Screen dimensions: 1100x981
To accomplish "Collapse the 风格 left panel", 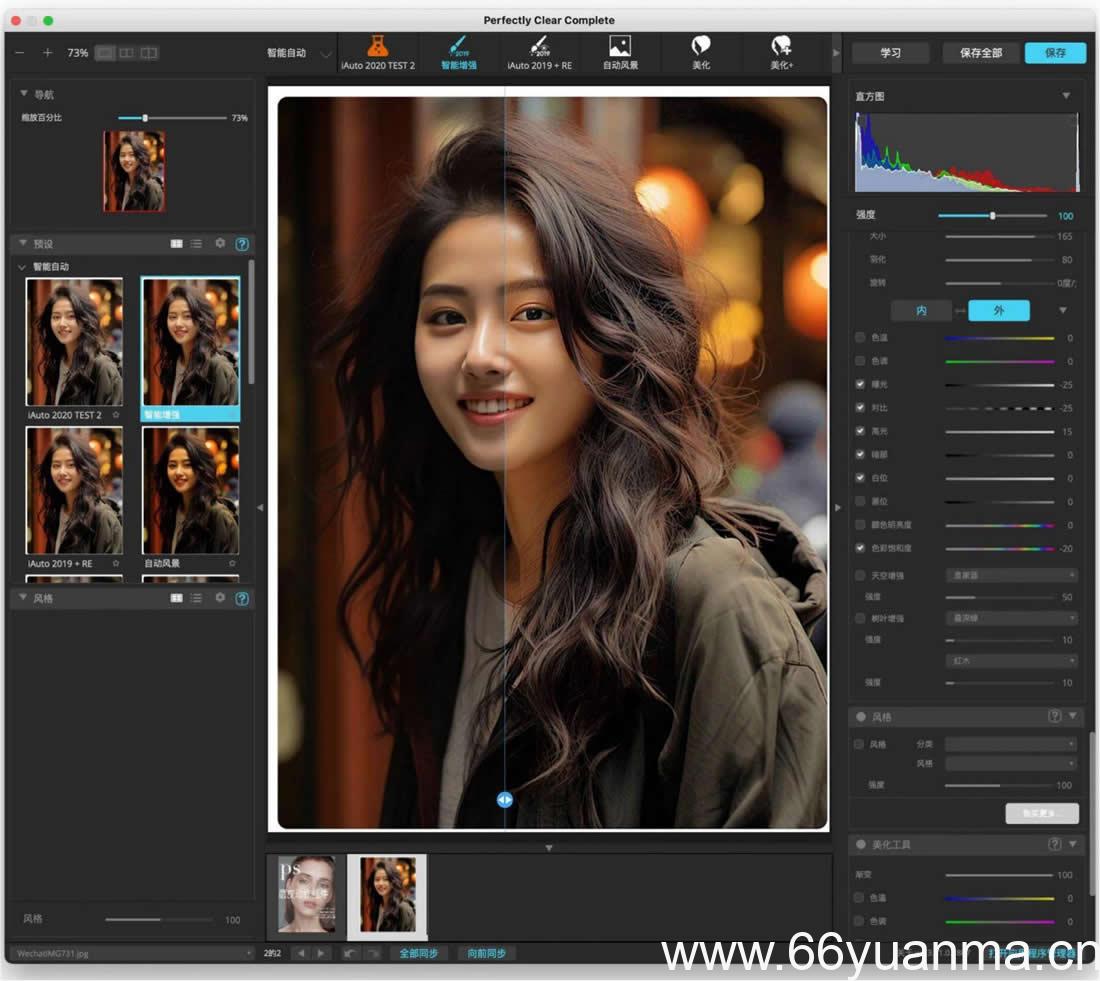I will coord(23,597).
